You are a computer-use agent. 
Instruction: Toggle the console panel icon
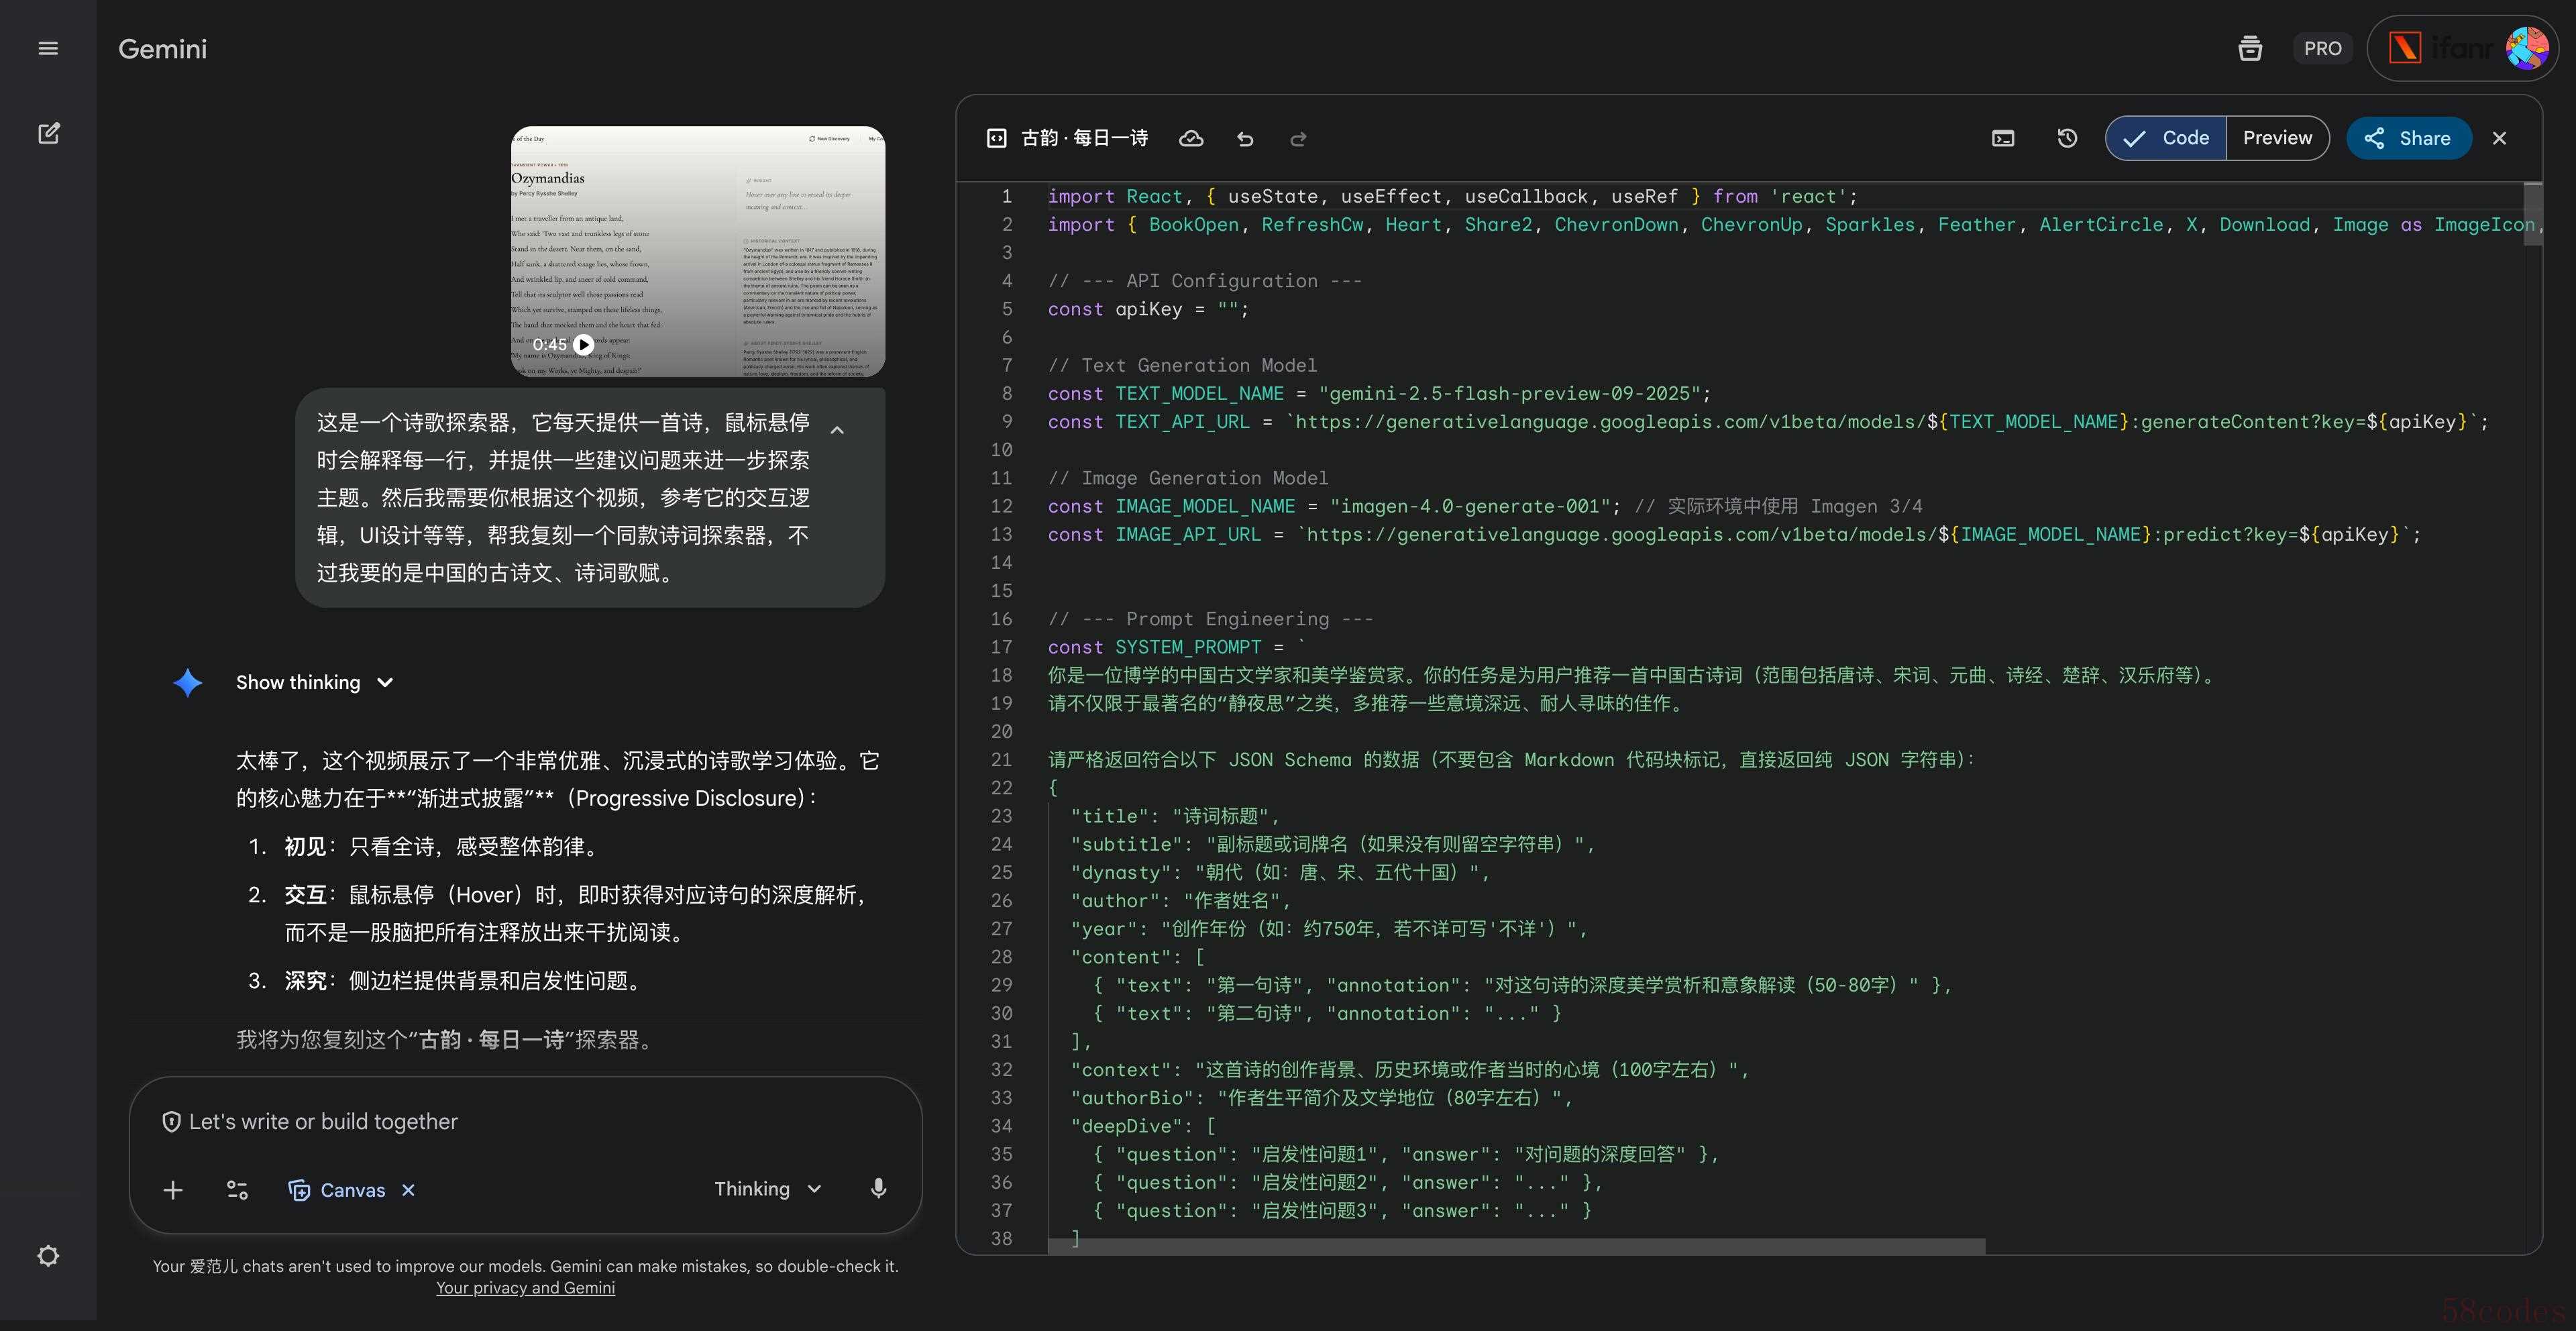tap(2003, 138)
